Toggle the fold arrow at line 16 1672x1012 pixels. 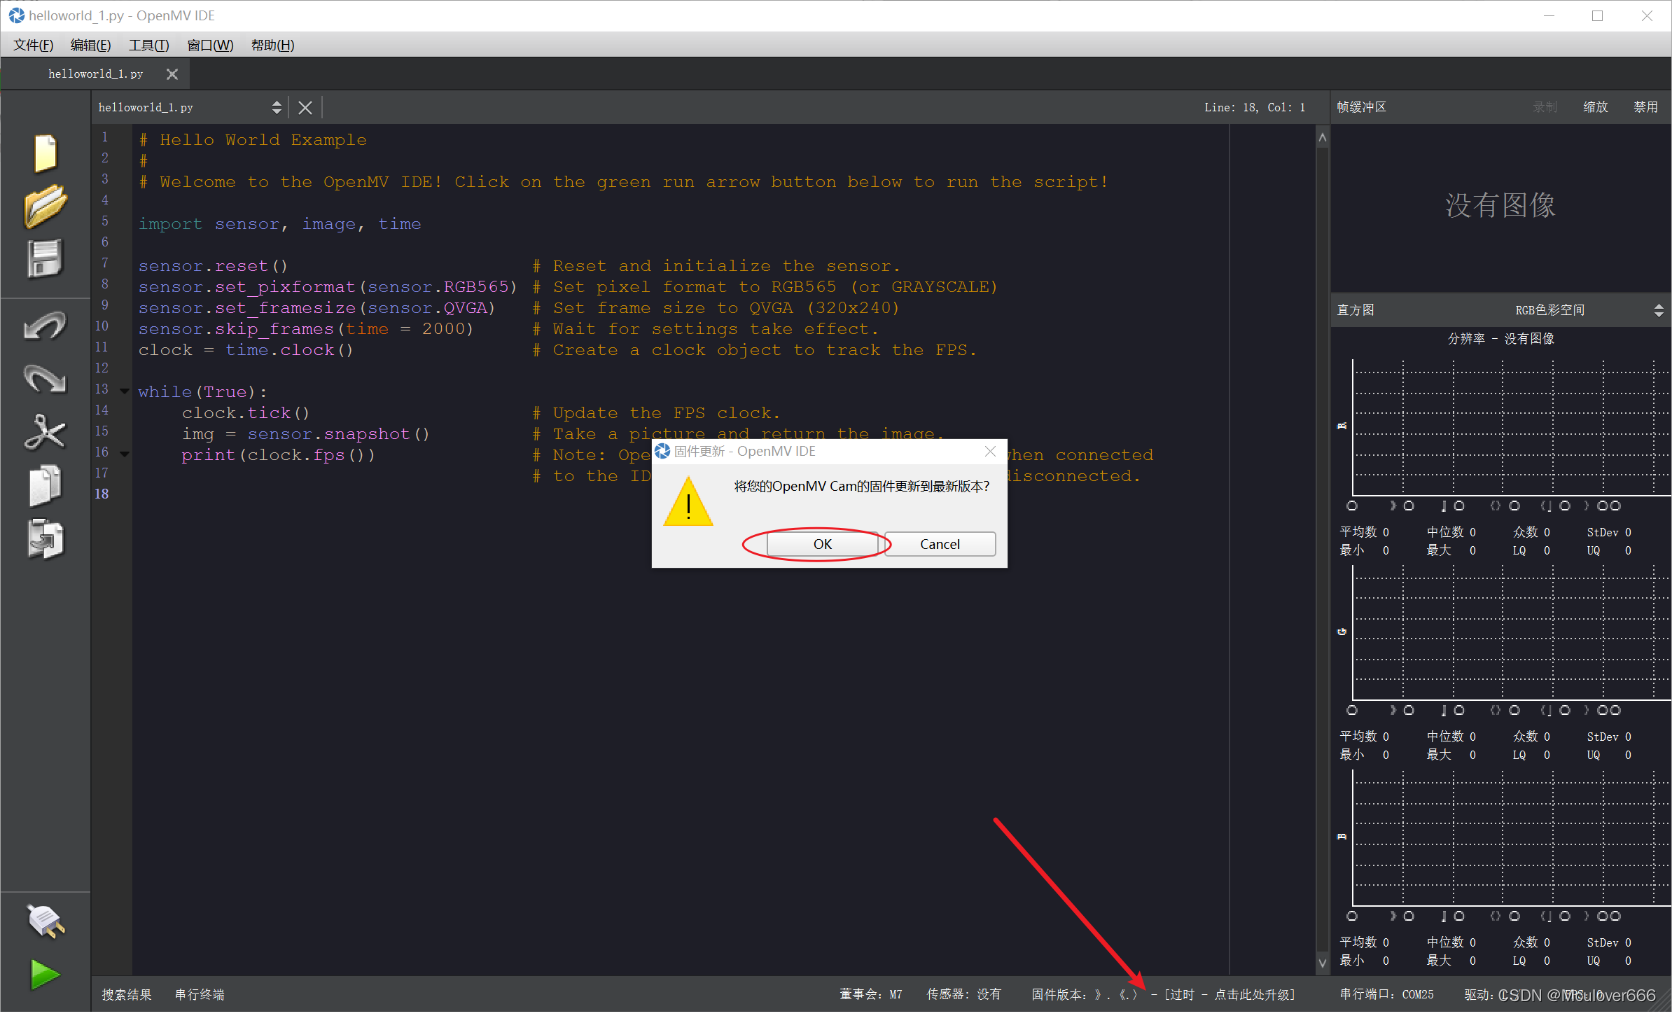(x=125, y=454)
